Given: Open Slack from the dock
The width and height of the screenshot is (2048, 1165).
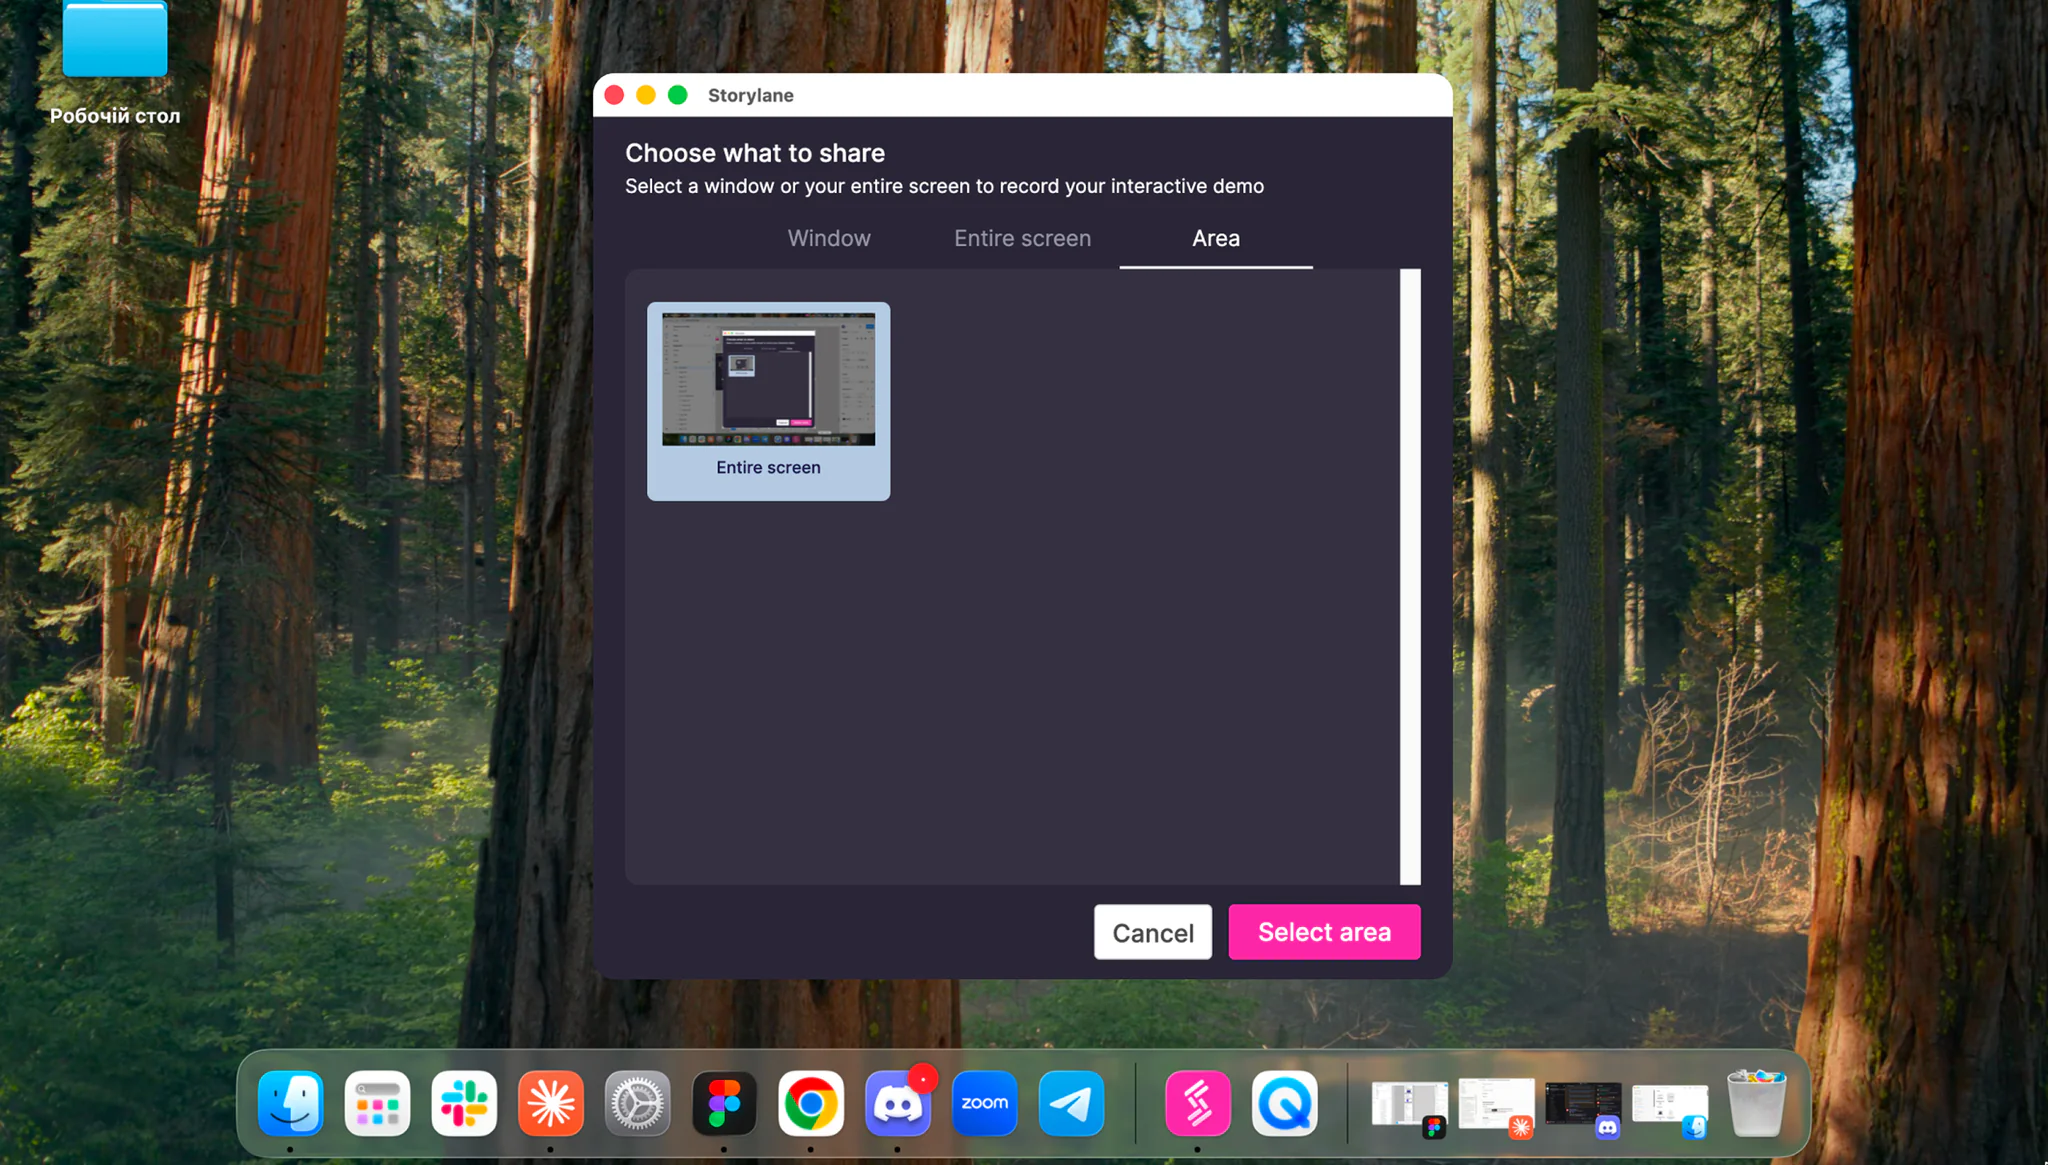Looking at the screenshot, I should tap(464, 1103).
